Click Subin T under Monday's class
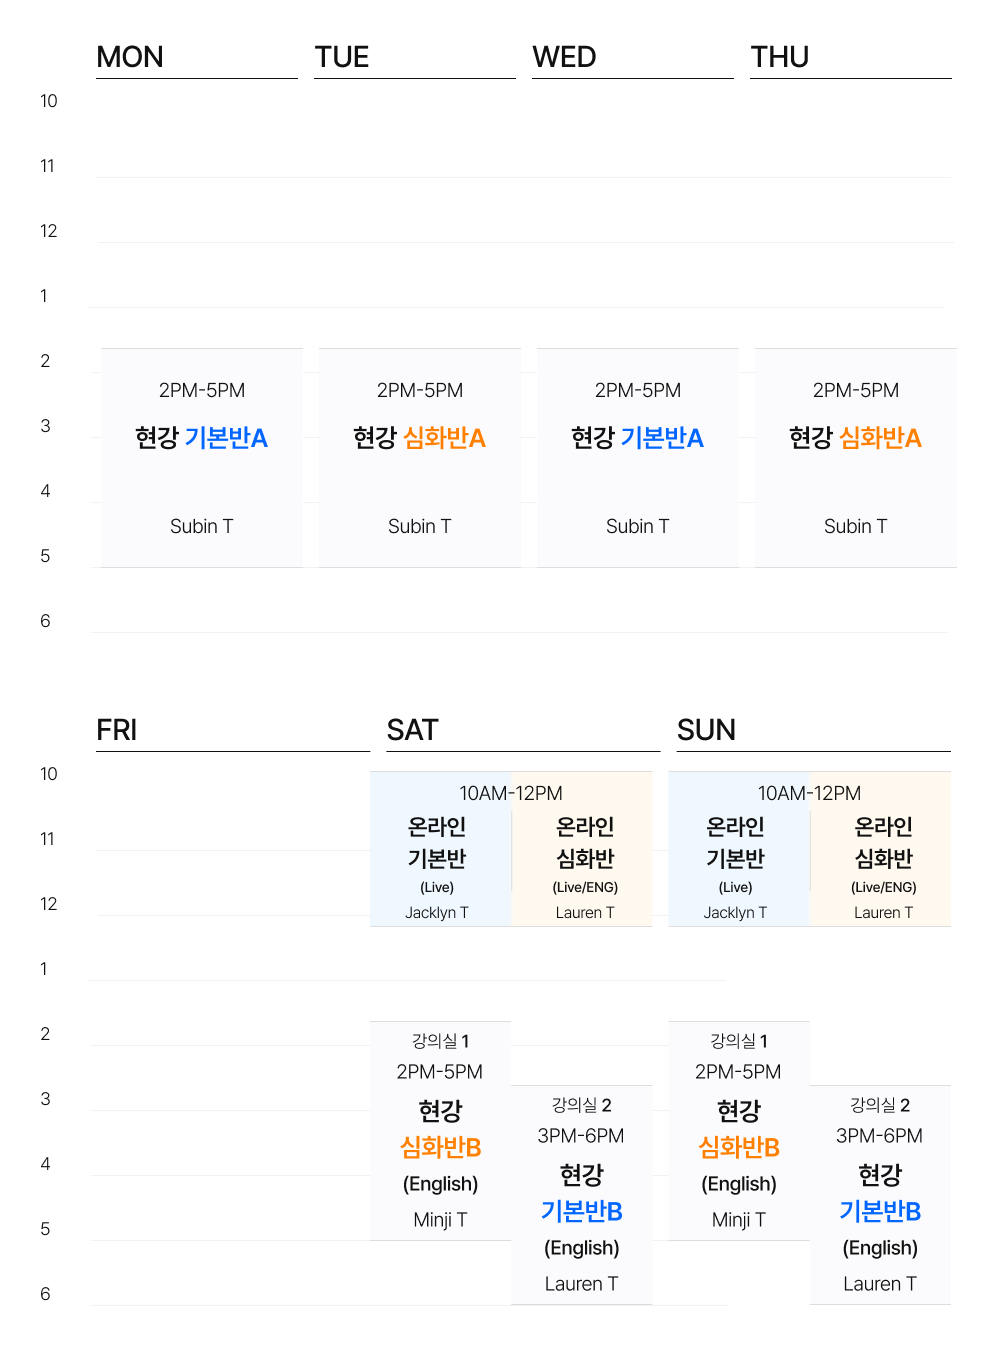 click(x=201, y=526)
